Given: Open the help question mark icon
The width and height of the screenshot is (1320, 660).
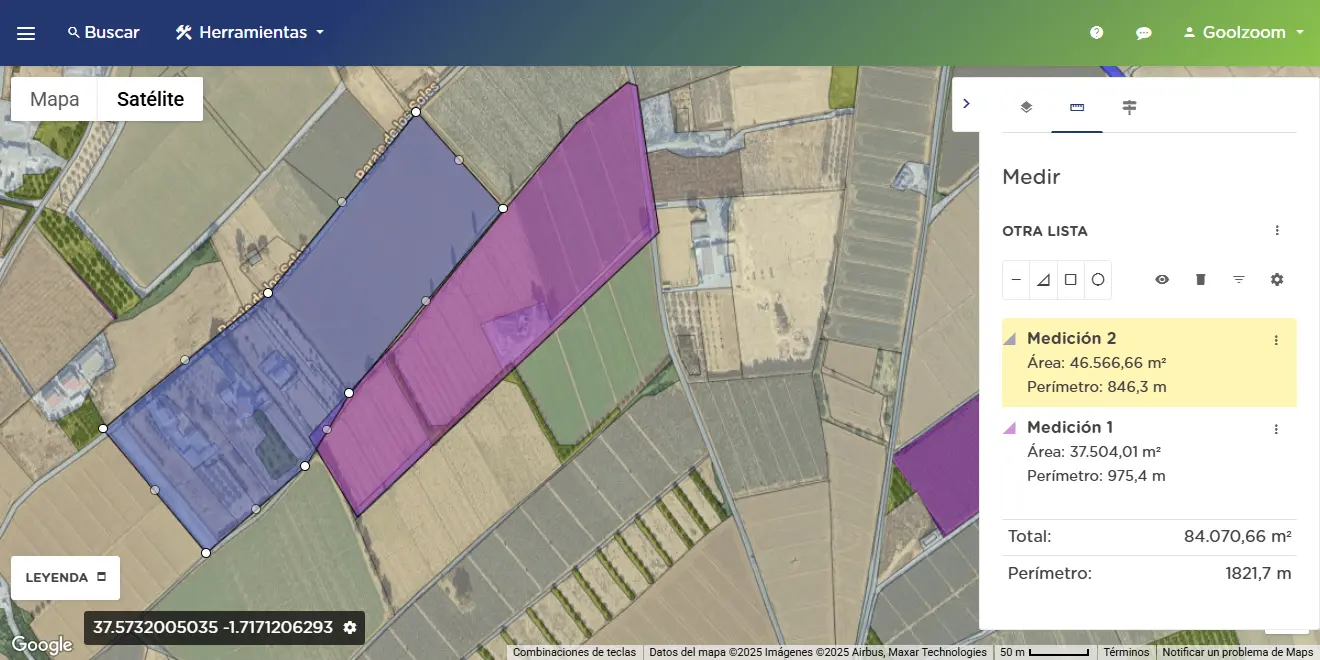Looking at the screenshot, I should point(1097,32).
